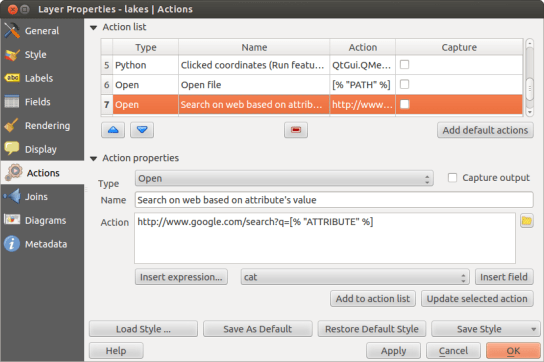544x362 pixels.
Task: Select the Python row 5 Type cell
Action: click(145, 65)
